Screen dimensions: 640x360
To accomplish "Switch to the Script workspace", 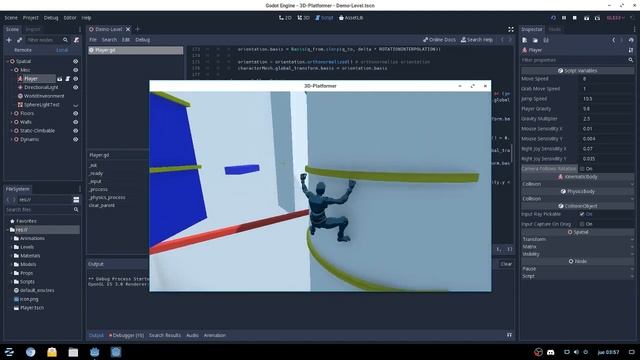I will click(324, 18).
